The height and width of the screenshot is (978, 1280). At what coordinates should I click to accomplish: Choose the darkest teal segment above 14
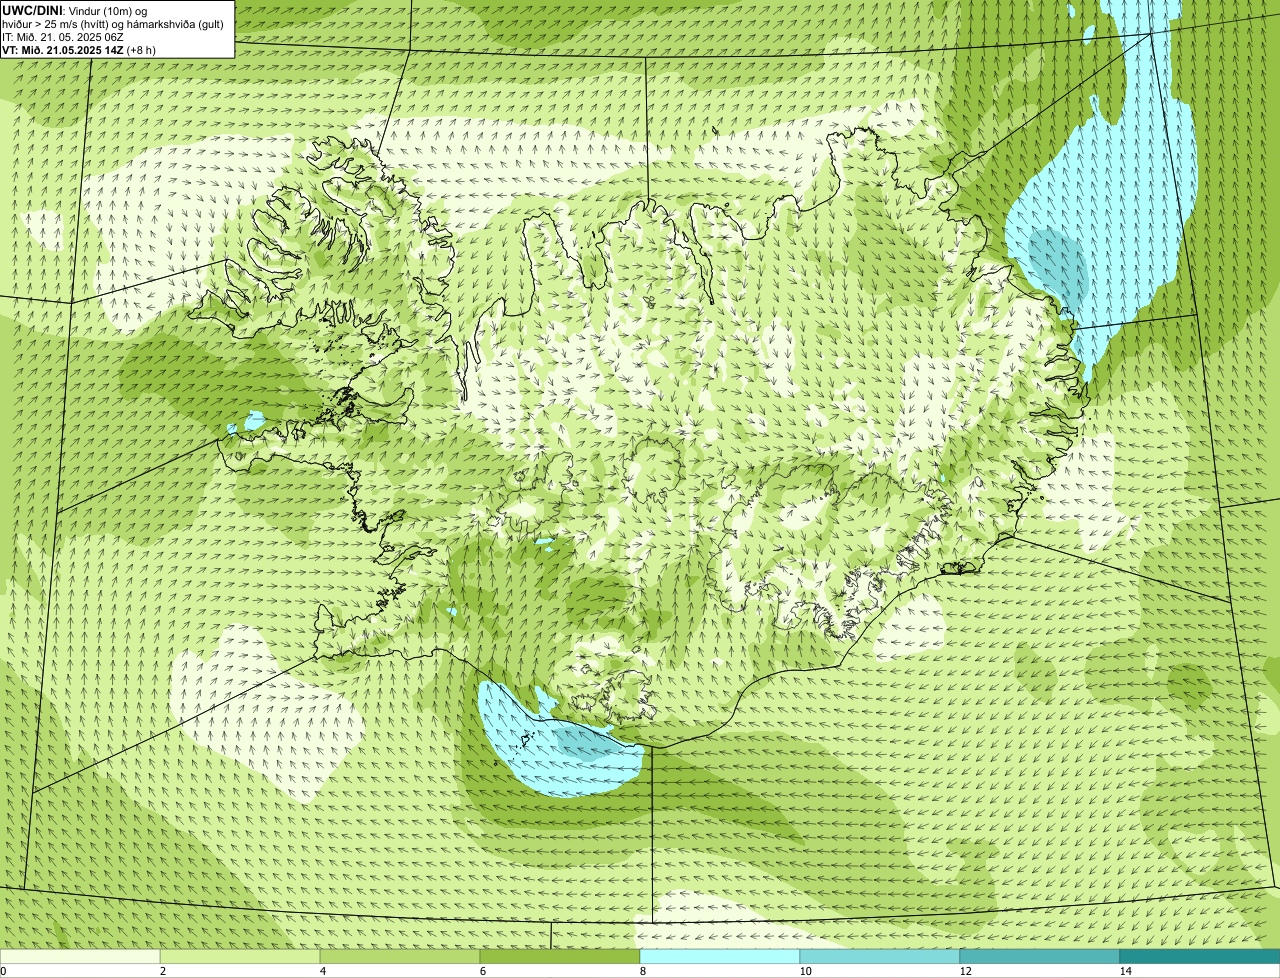1200,956
